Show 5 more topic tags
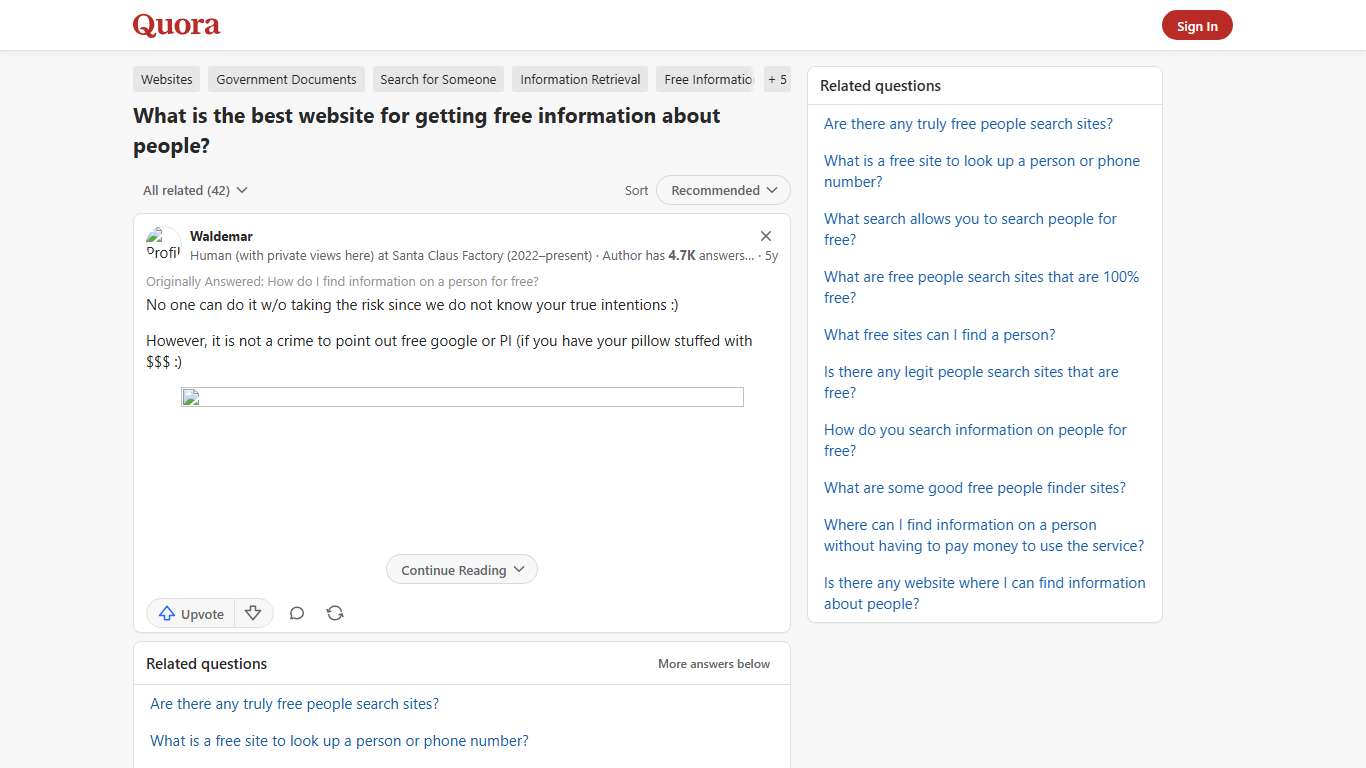Image resolution: width=1366 pixels, height=768 pixels. point(777,79)
